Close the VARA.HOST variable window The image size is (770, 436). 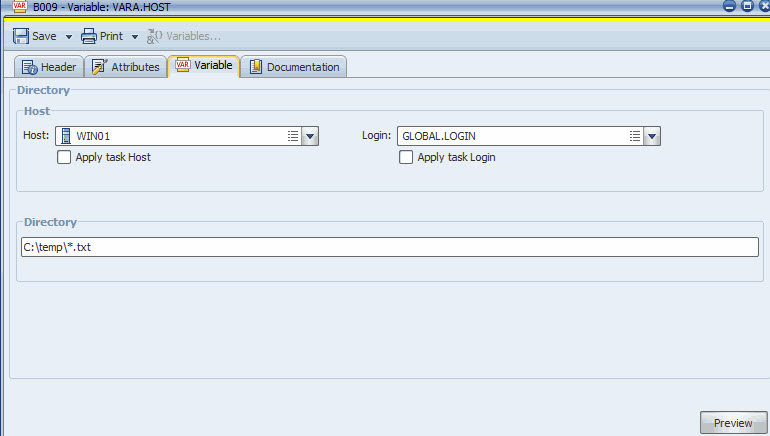pyautogui.click(x=762, y=6)
